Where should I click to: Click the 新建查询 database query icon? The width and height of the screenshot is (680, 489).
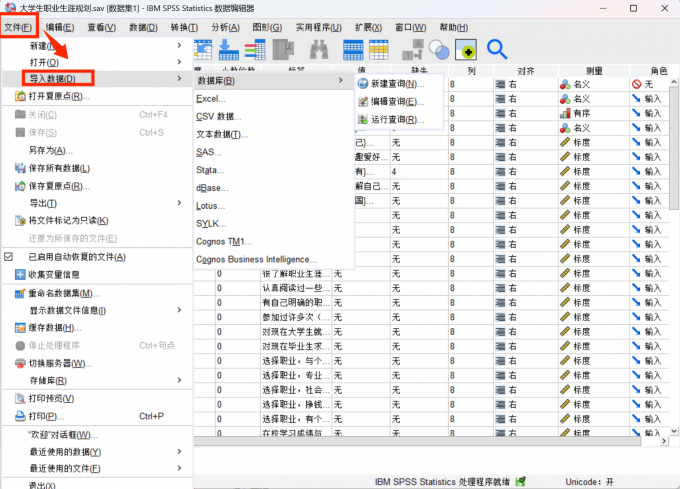coord(362,83)
